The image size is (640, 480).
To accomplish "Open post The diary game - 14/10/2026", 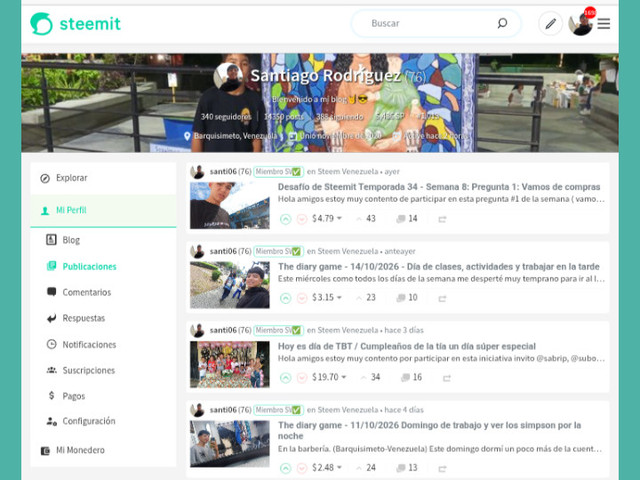I will point(439,267).
